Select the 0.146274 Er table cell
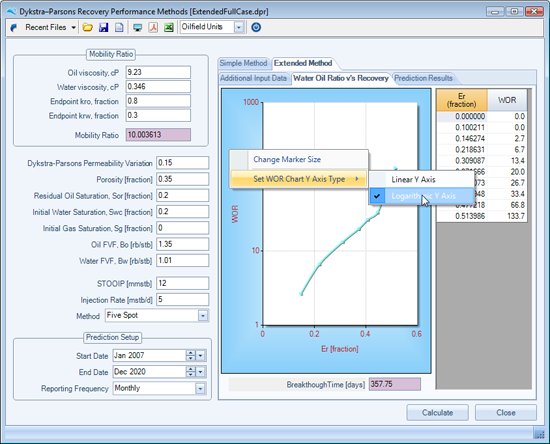The height and width of the screenshot is (444, 550). [462, 139]
